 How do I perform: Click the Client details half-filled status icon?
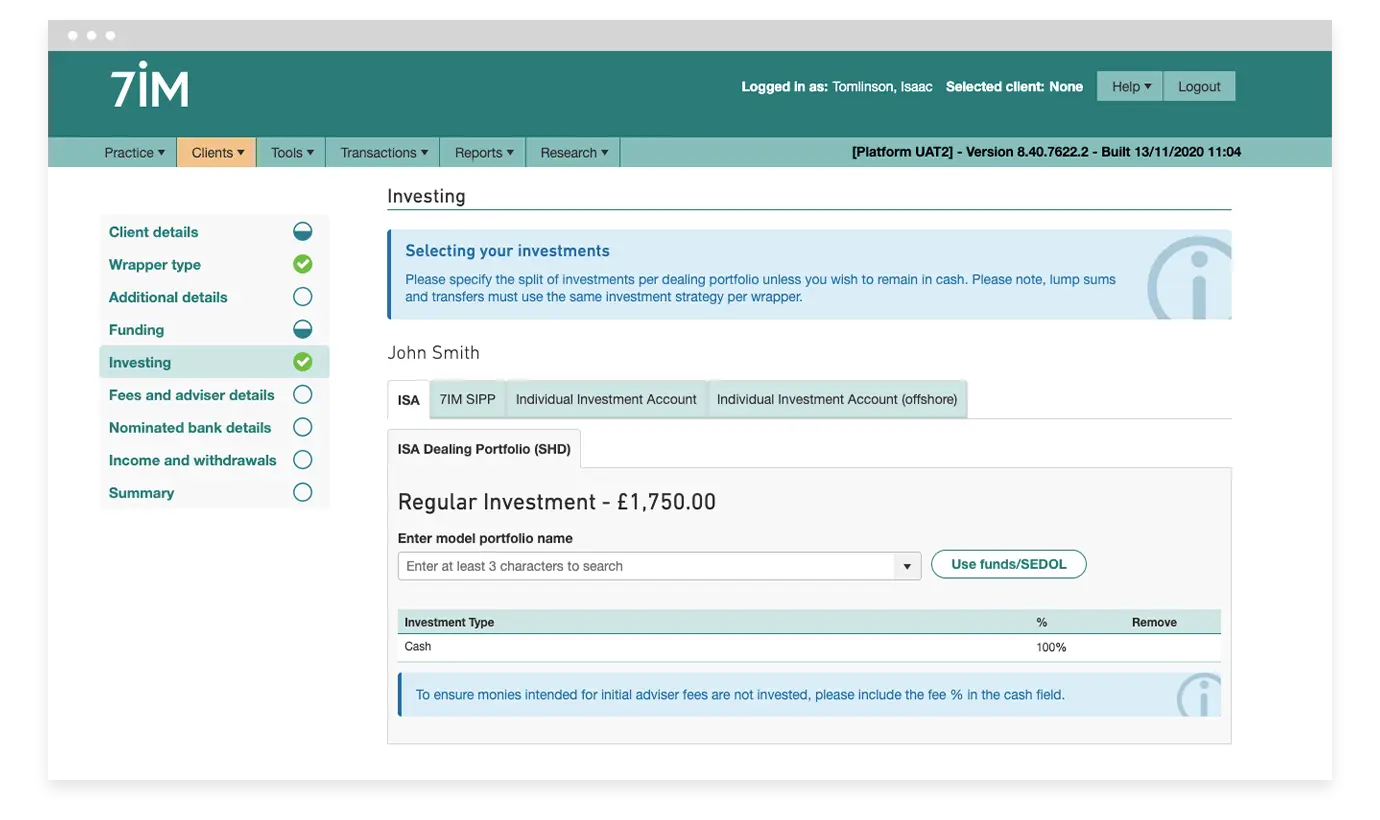click(302, 232)
